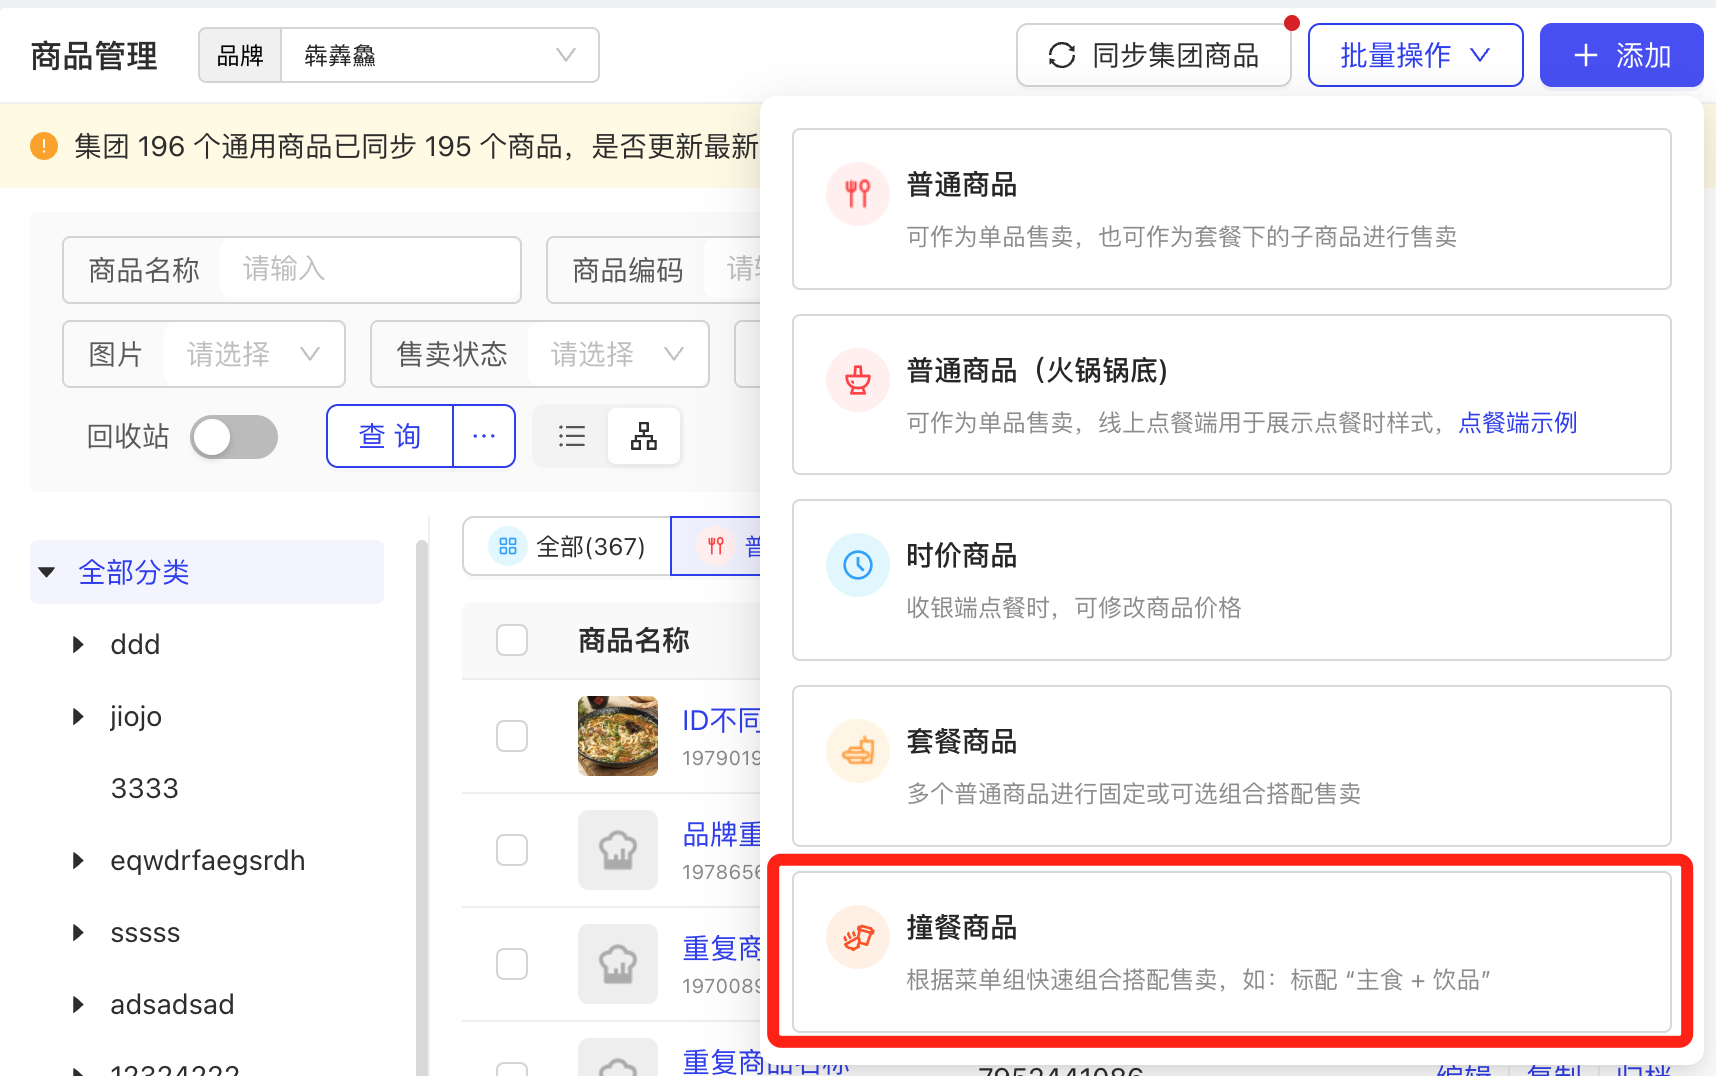Screen dimensions: 1716x1076
Task: Open the 售卖状态 select dropdown
Action: point(616,354)
